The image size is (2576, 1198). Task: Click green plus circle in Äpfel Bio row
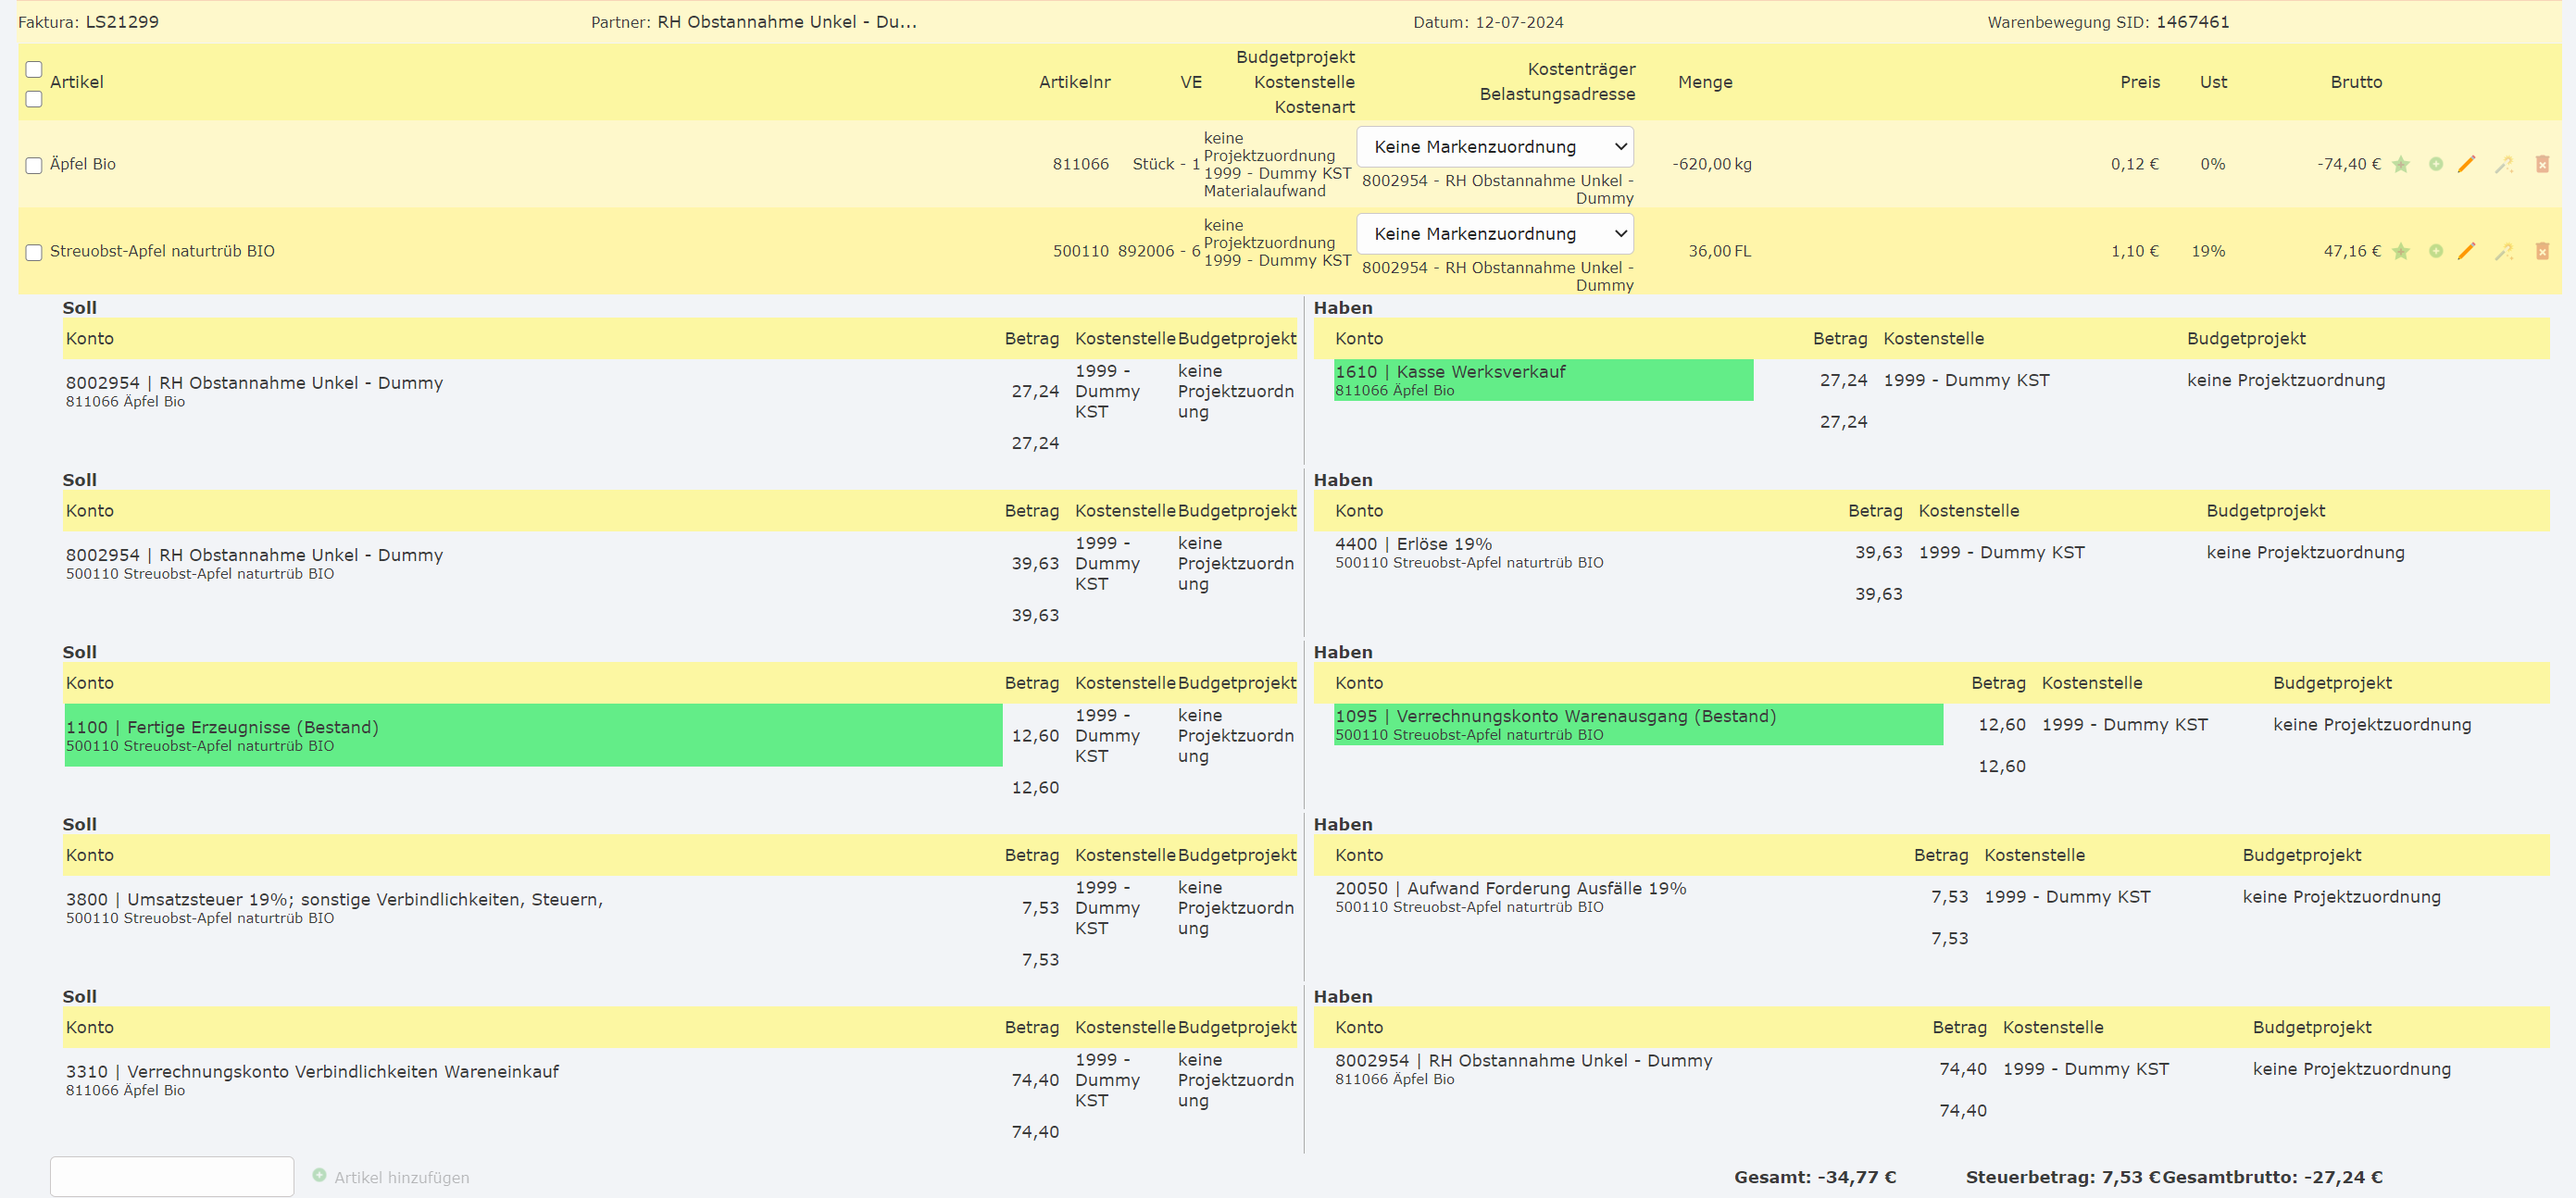2436,164
